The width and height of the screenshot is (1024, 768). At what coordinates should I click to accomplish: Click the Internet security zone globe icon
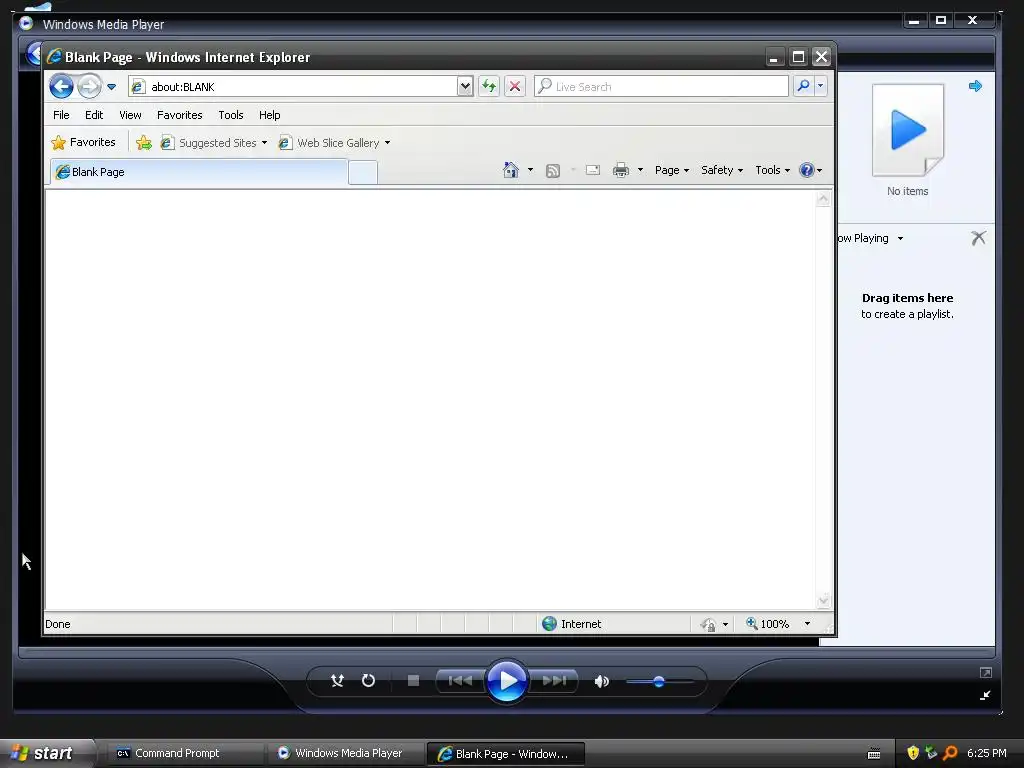point(549,624)
